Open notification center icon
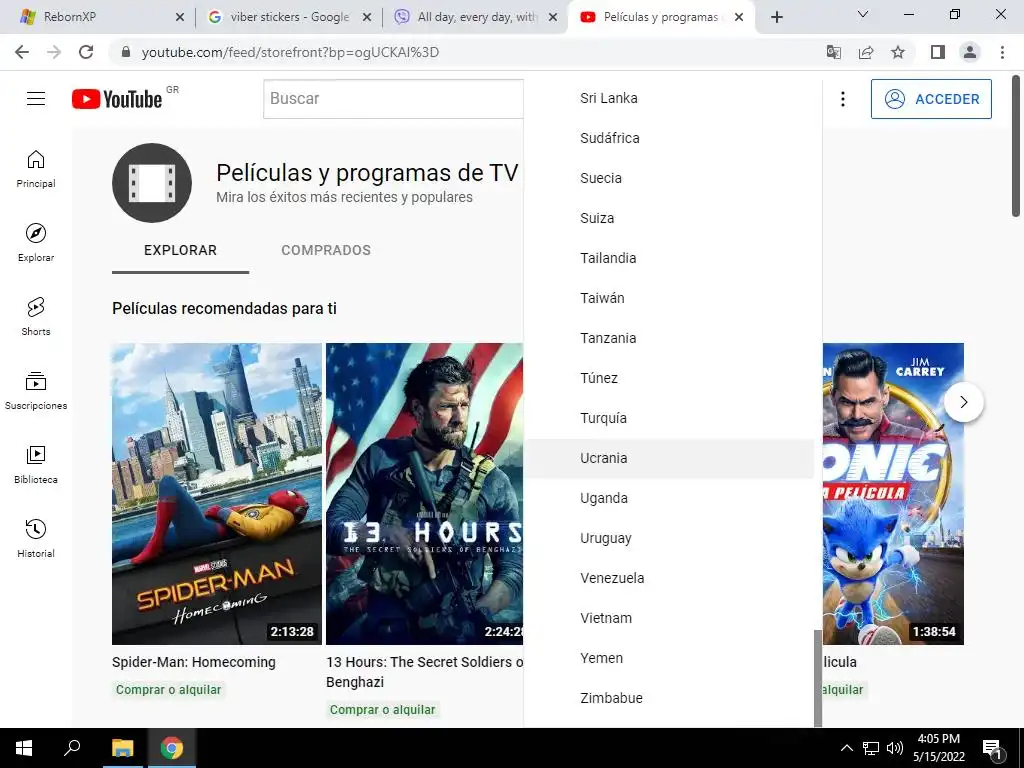 tap(992, 749)
